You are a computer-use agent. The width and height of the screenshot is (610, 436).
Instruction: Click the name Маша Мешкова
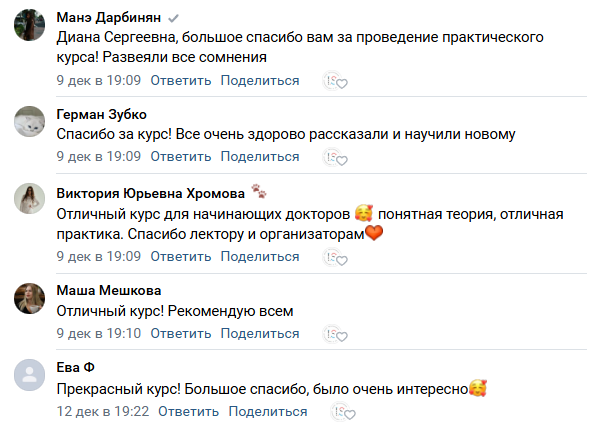[107, 290]
